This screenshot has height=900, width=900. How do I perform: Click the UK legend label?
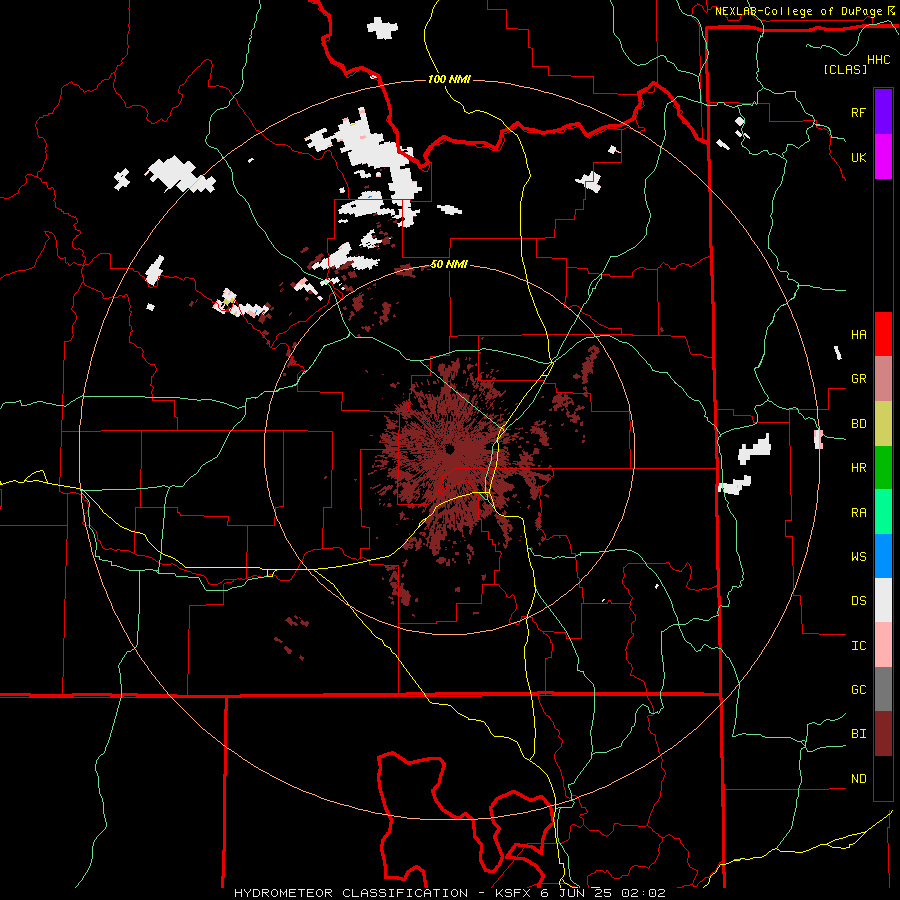click(x=858, y=157)
